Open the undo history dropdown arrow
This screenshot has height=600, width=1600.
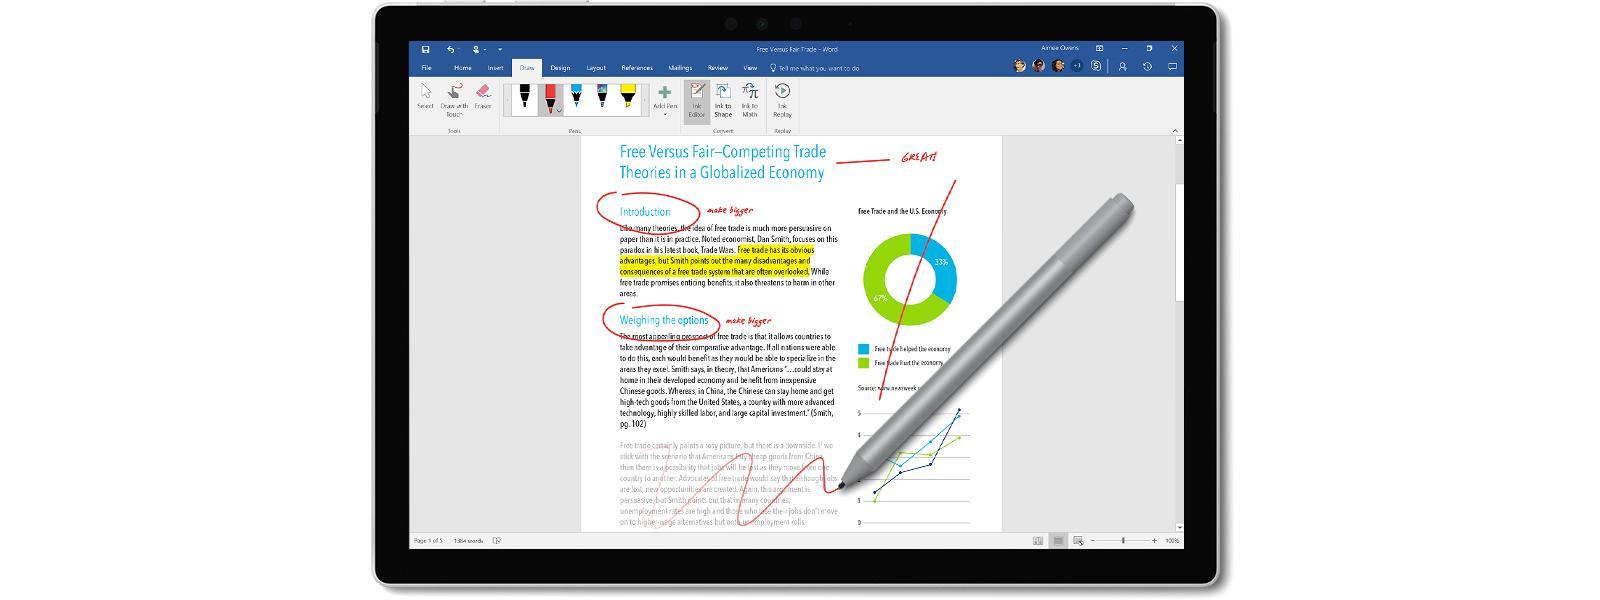tap(460, 49)
